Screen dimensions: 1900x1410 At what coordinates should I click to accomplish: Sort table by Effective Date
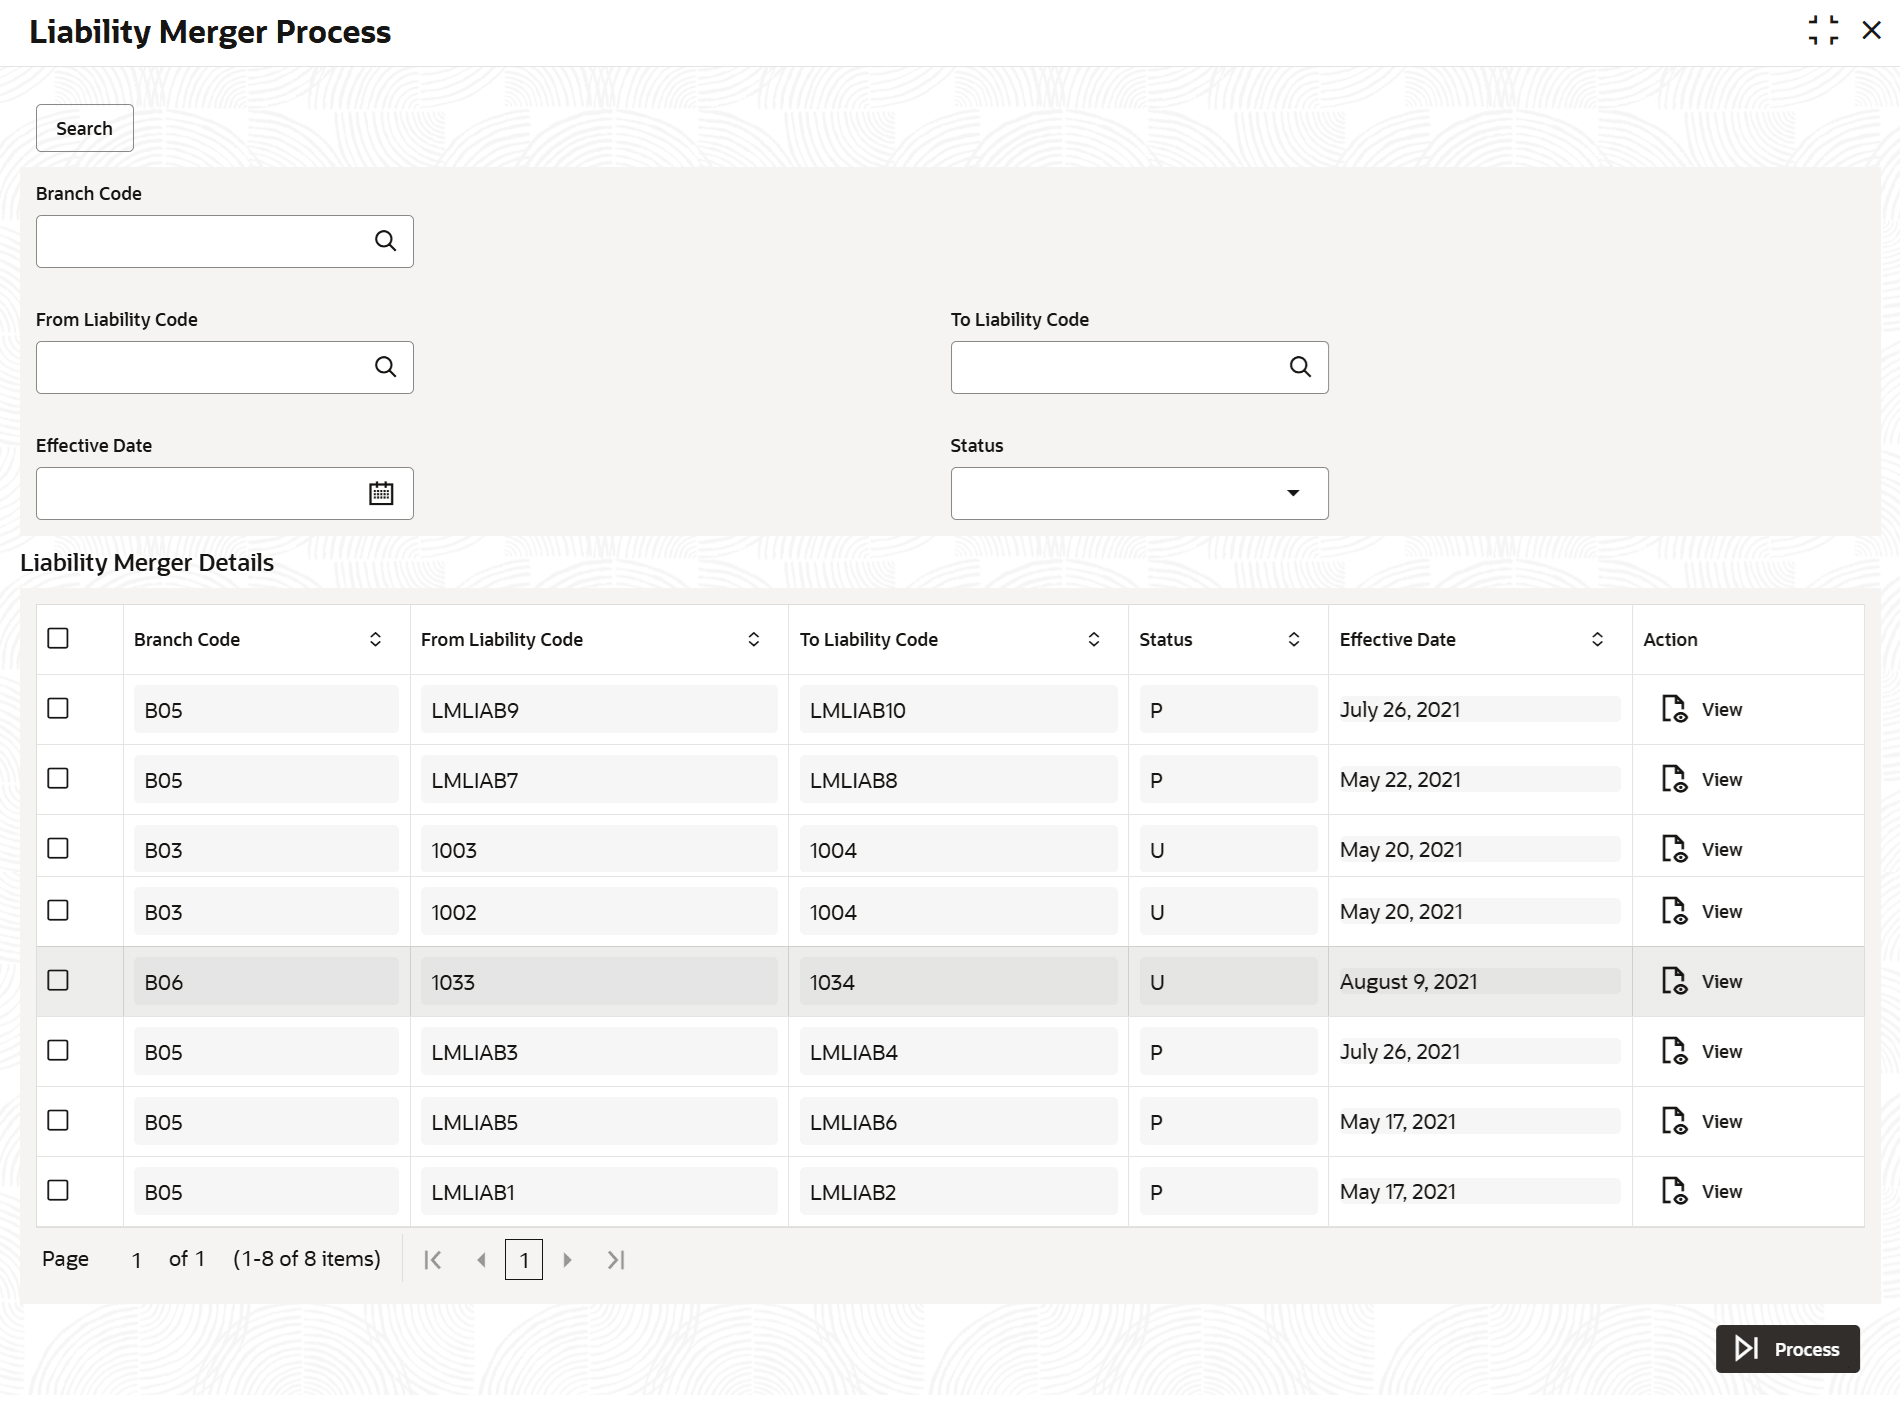click(1598, 639)
